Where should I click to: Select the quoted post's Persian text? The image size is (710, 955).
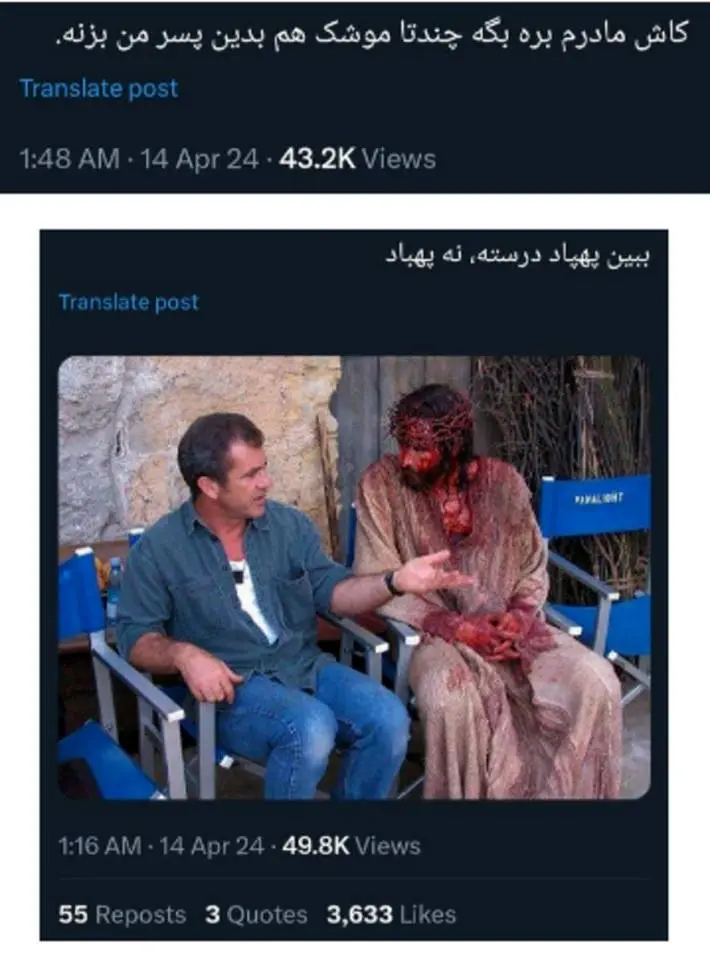point(518,255)
